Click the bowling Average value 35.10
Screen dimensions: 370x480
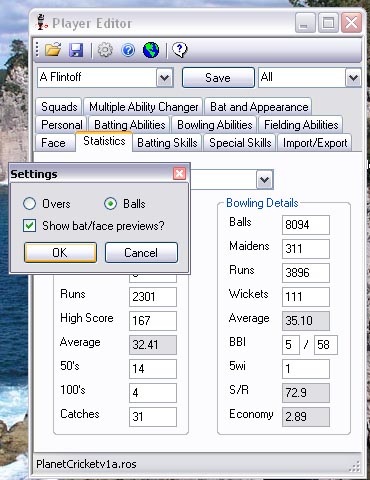tap(306, 321)
